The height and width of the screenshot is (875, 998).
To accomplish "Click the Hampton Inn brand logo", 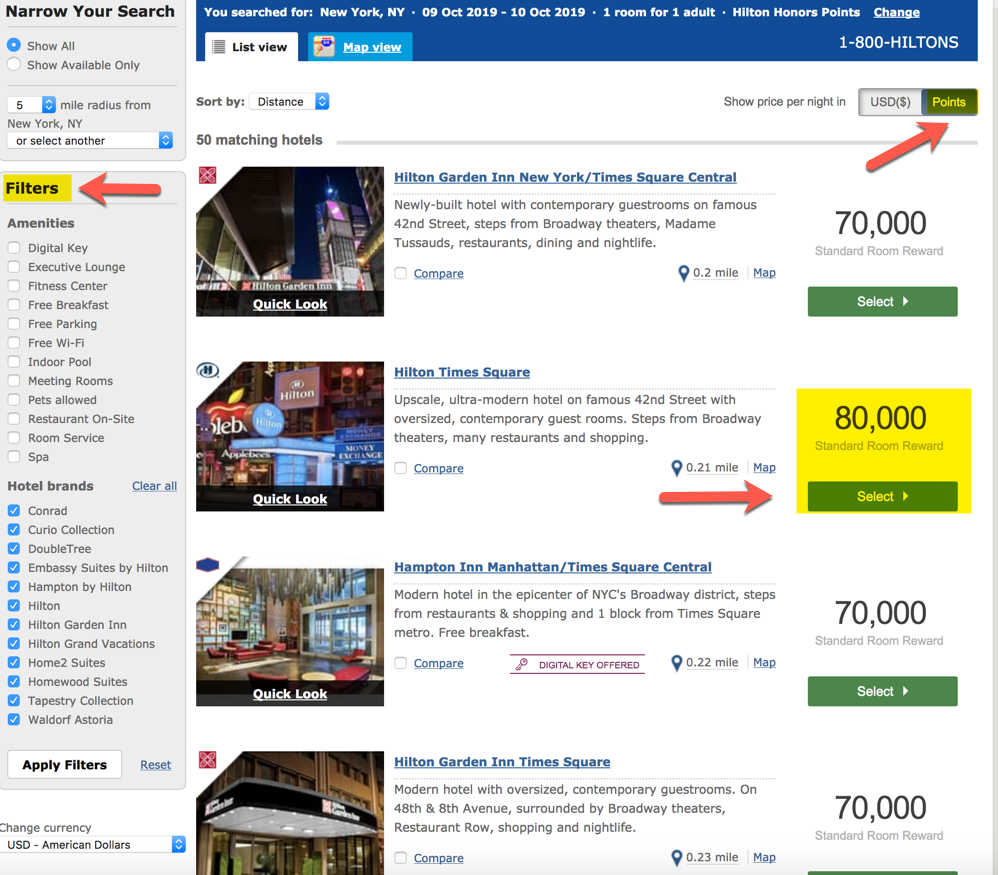I will (x=207, y=564).
